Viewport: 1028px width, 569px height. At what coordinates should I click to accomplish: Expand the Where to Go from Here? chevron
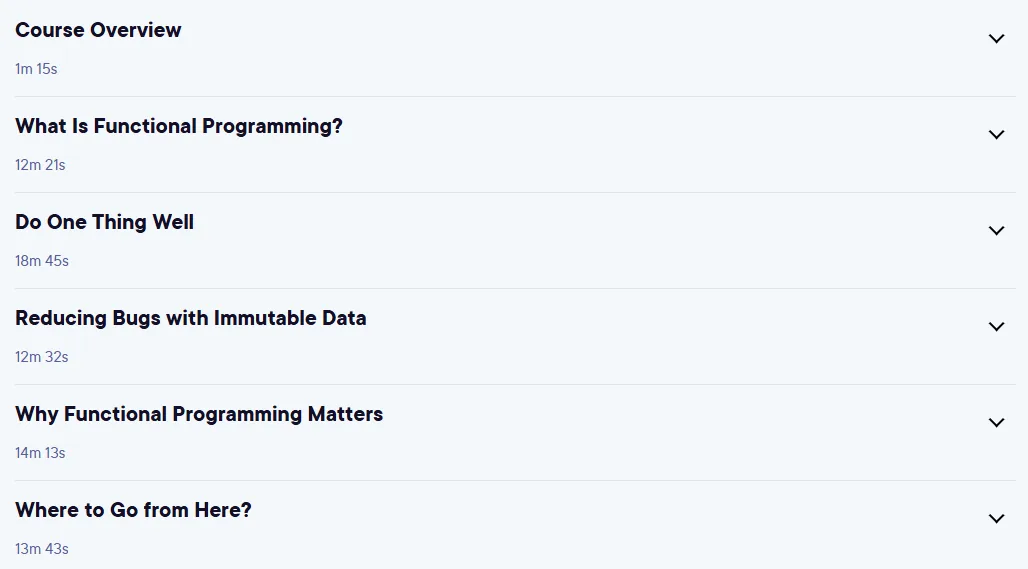point(996,519)
